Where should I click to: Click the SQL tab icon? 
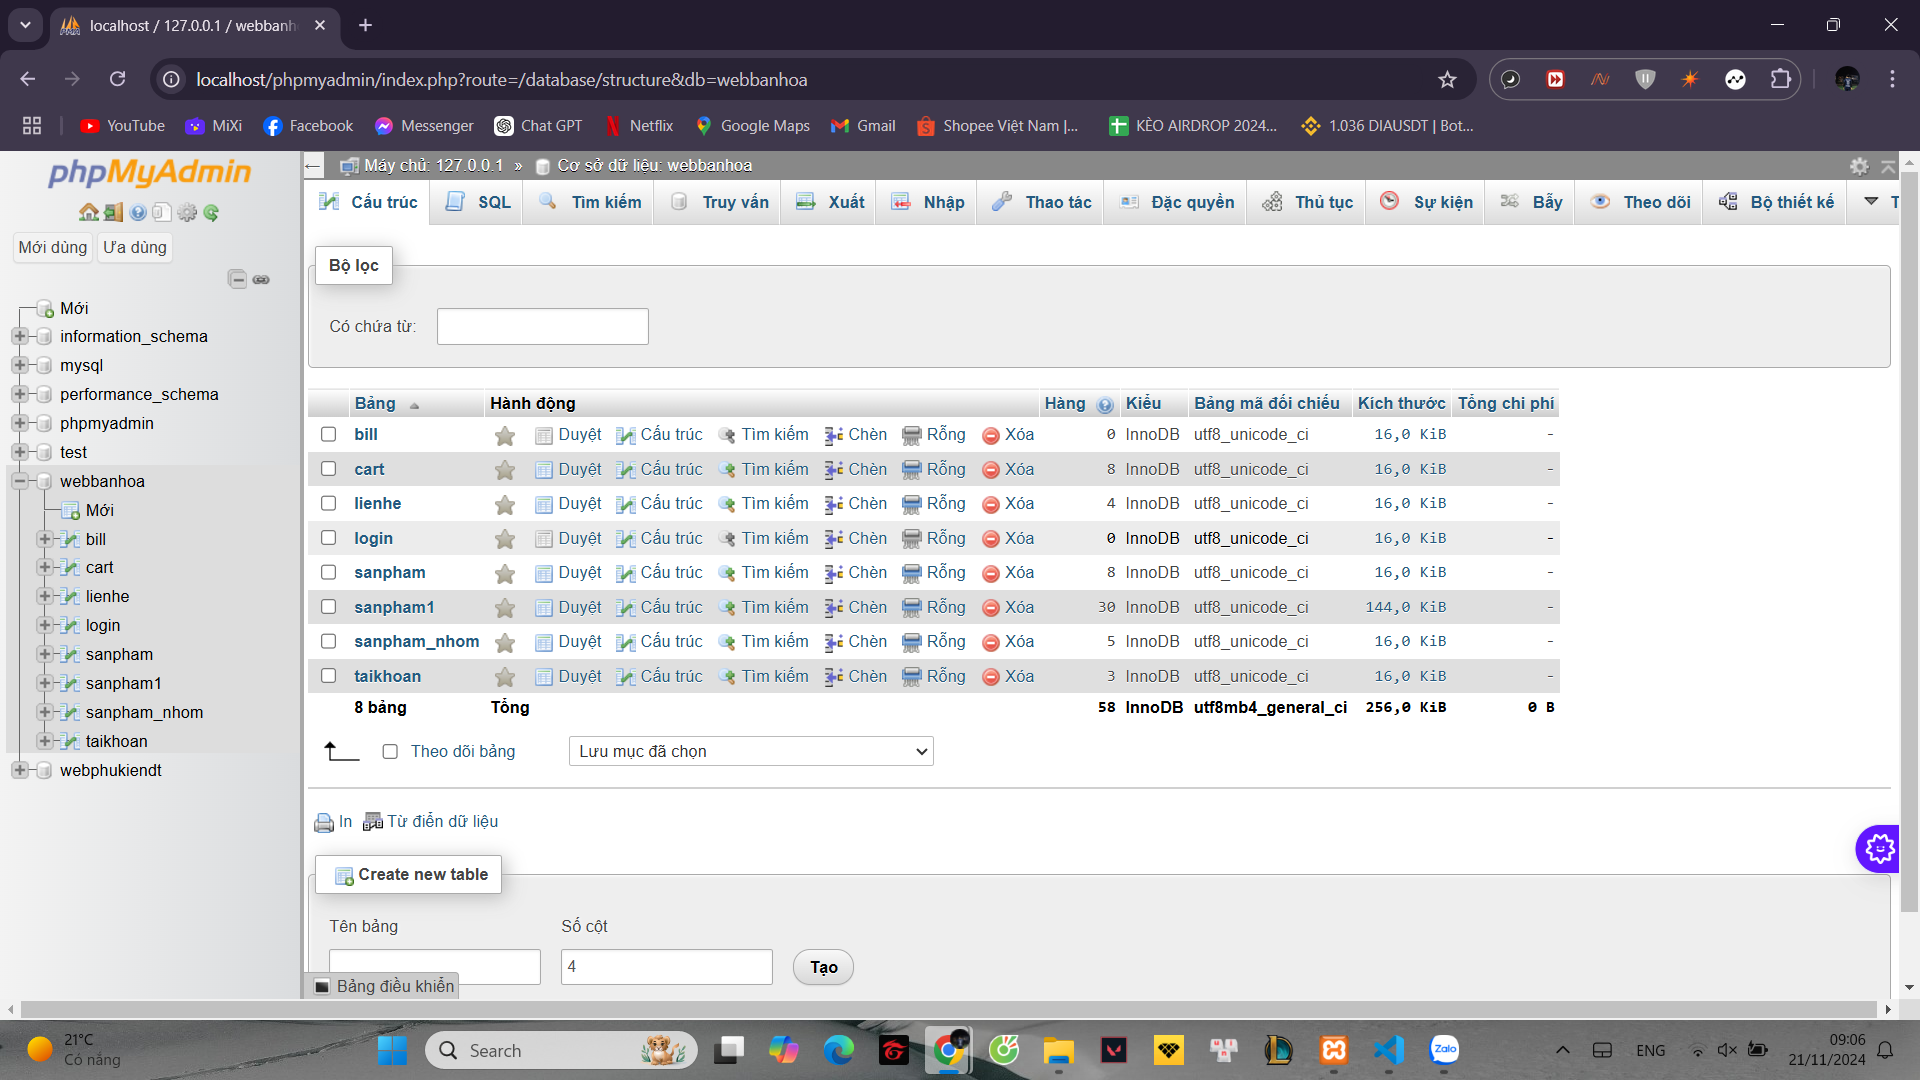point(455,202)
